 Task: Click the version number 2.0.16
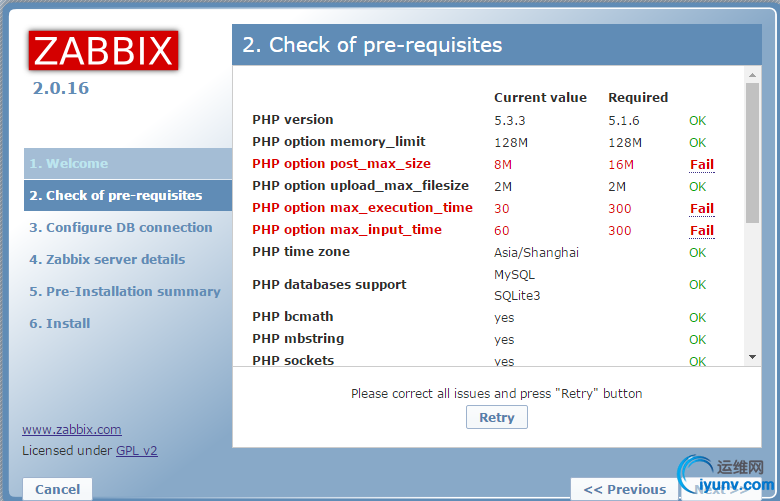(x=61, y=89)
